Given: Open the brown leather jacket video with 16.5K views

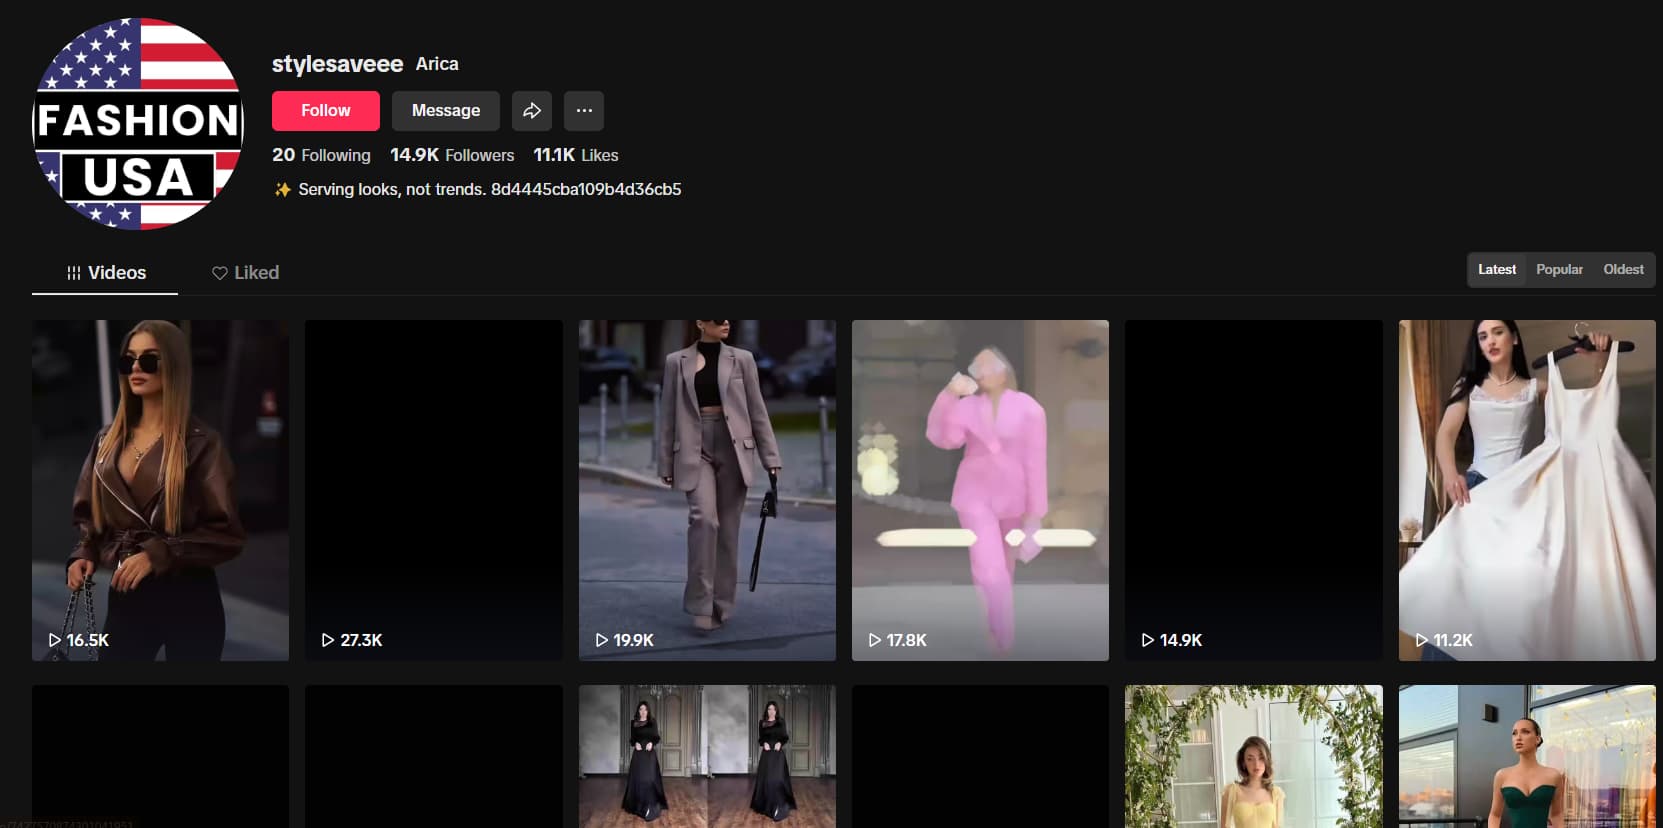Looking at the screenshot, I should pos(160,490).
